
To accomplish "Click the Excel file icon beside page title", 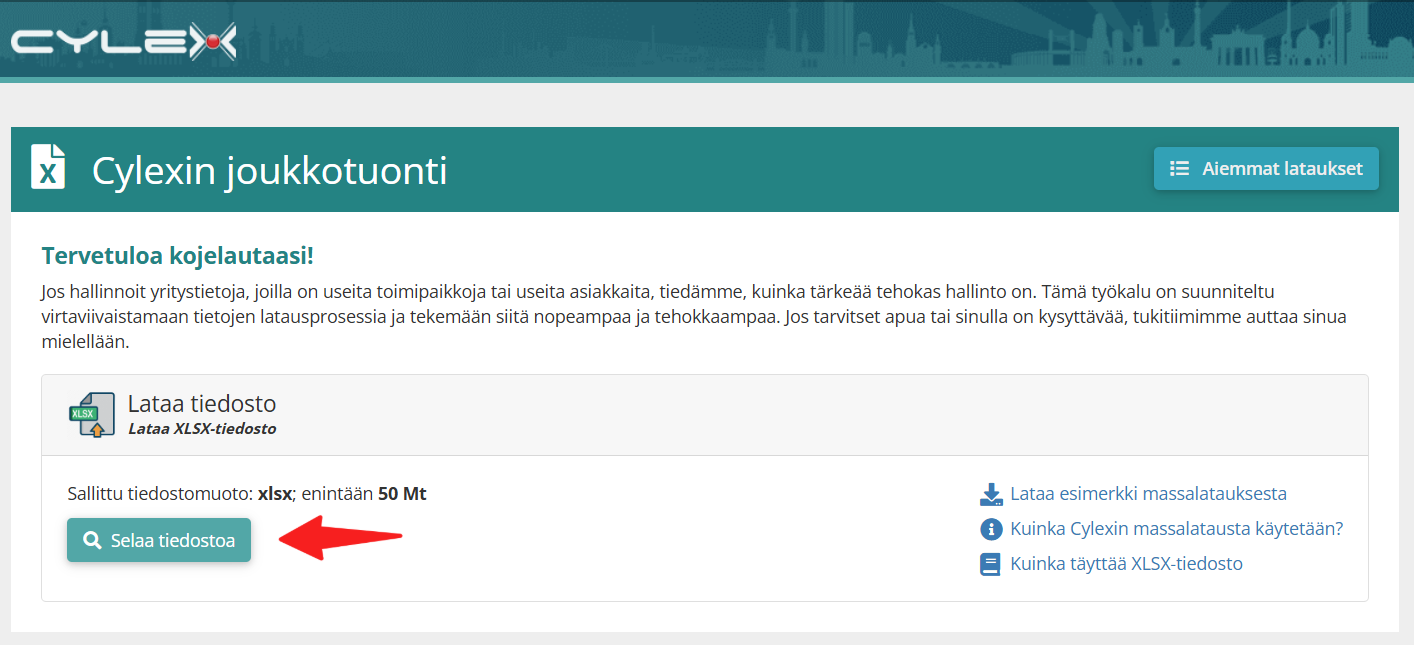I will click(48, 167).
